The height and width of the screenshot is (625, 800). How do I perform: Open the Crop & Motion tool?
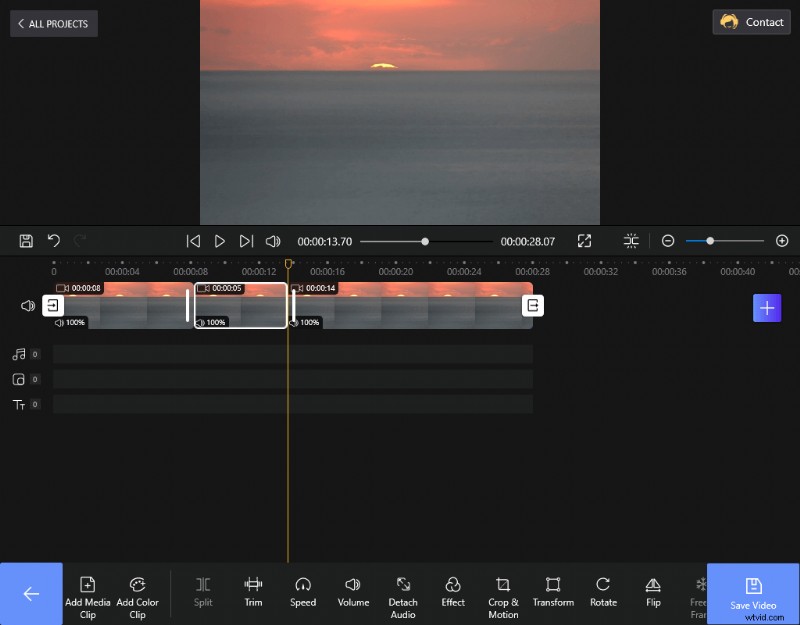(503, 593)
